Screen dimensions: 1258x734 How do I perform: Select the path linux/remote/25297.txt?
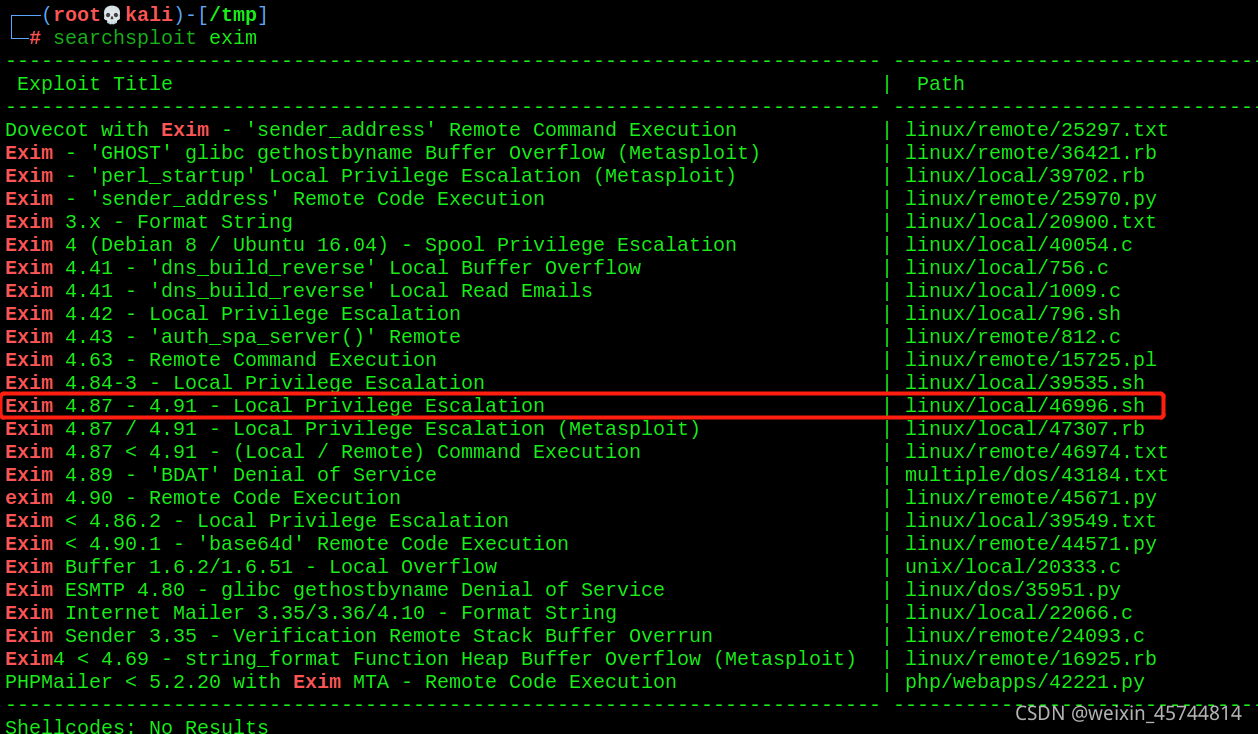[x=1037, y=130]
